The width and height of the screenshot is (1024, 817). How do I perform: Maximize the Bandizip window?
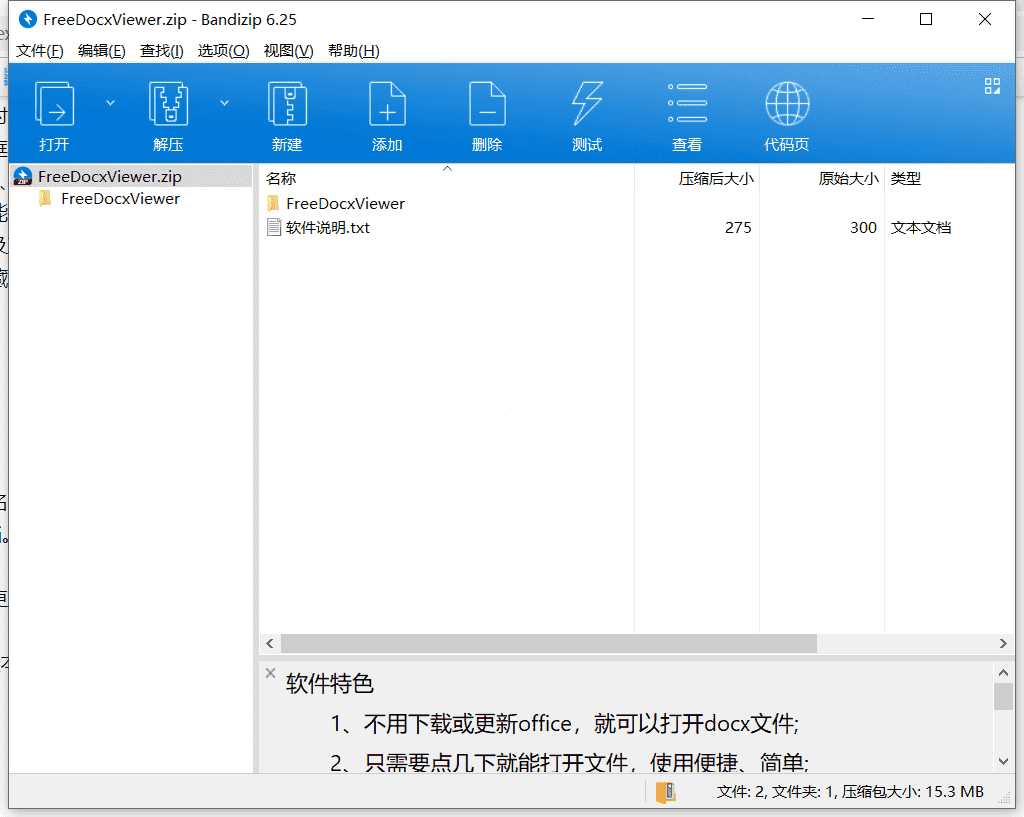(926, 19)
